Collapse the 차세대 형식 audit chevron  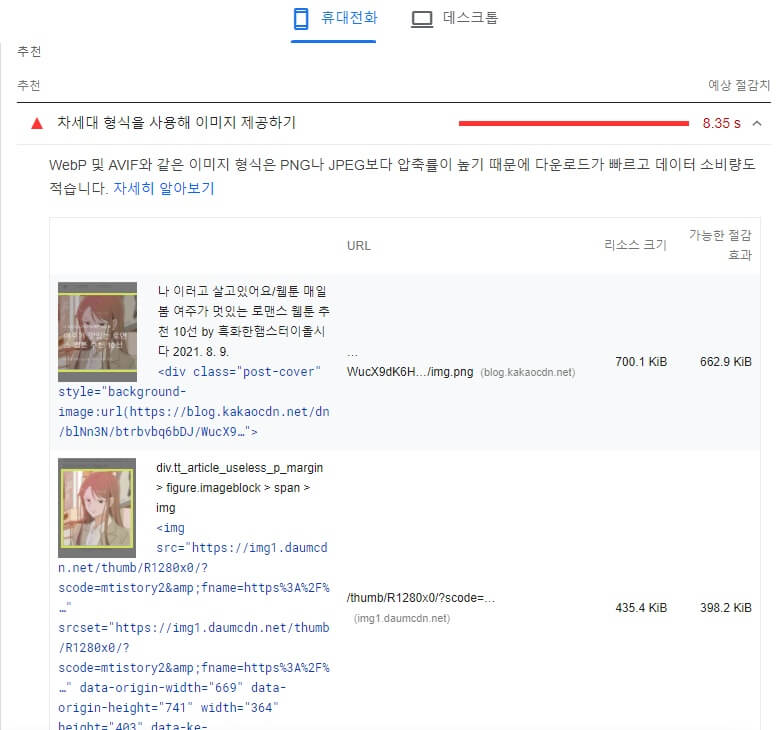[x=757, y=123]
